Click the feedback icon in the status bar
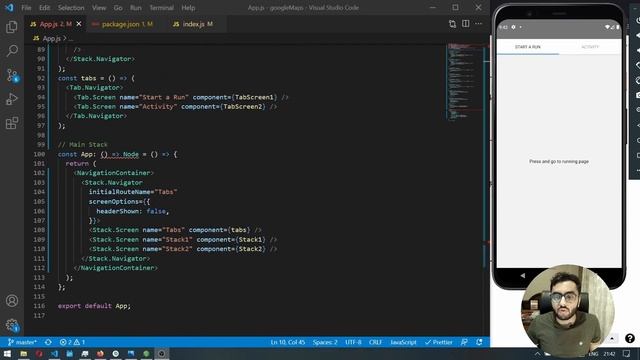This screenshot has height=360, width=640. (x=464, y=342)
